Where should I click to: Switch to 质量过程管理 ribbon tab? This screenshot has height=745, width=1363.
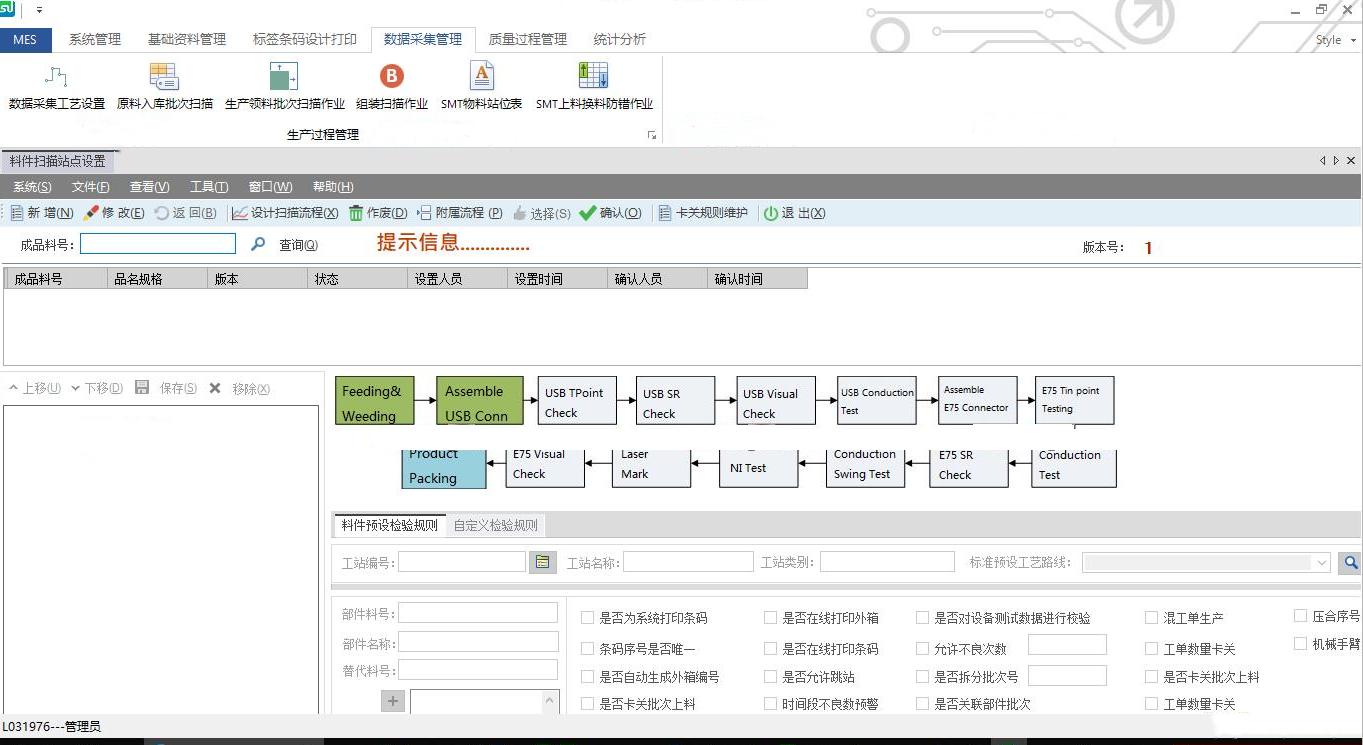coord(527,39)
